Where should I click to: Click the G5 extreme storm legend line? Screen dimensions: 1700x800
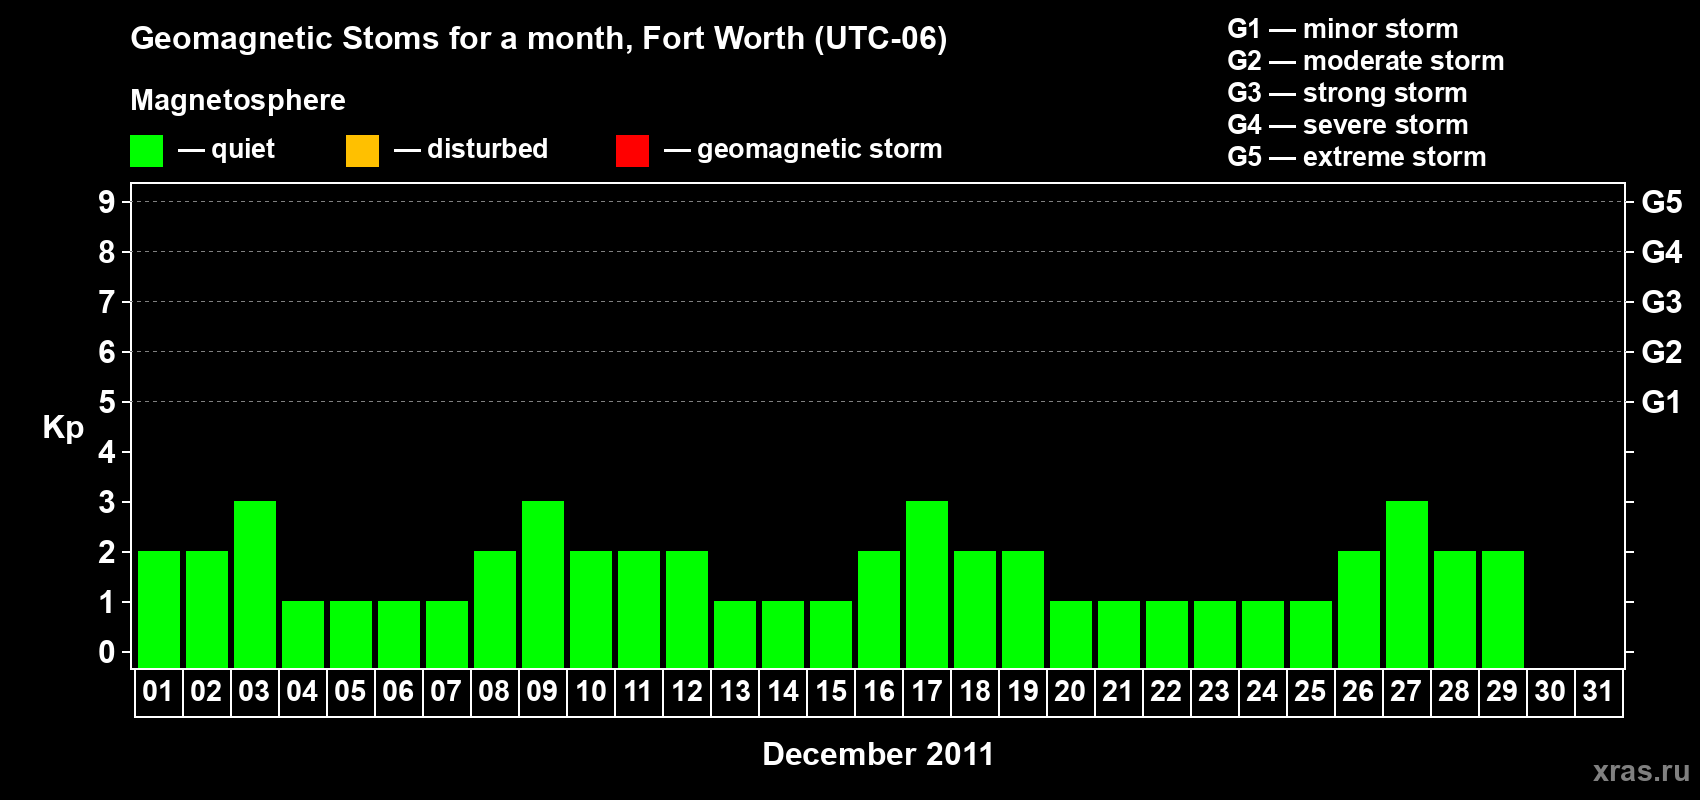1357,157
